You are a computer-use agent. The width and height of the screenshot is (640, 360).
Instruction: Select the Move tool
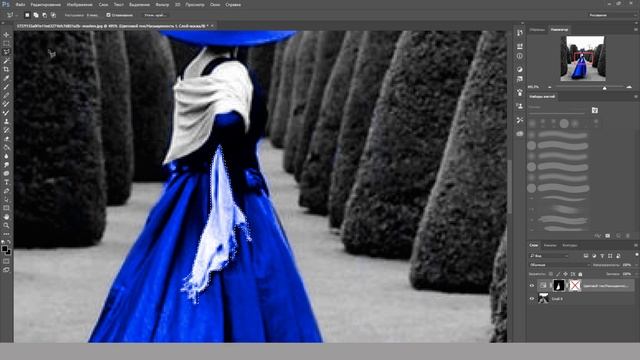6,35
